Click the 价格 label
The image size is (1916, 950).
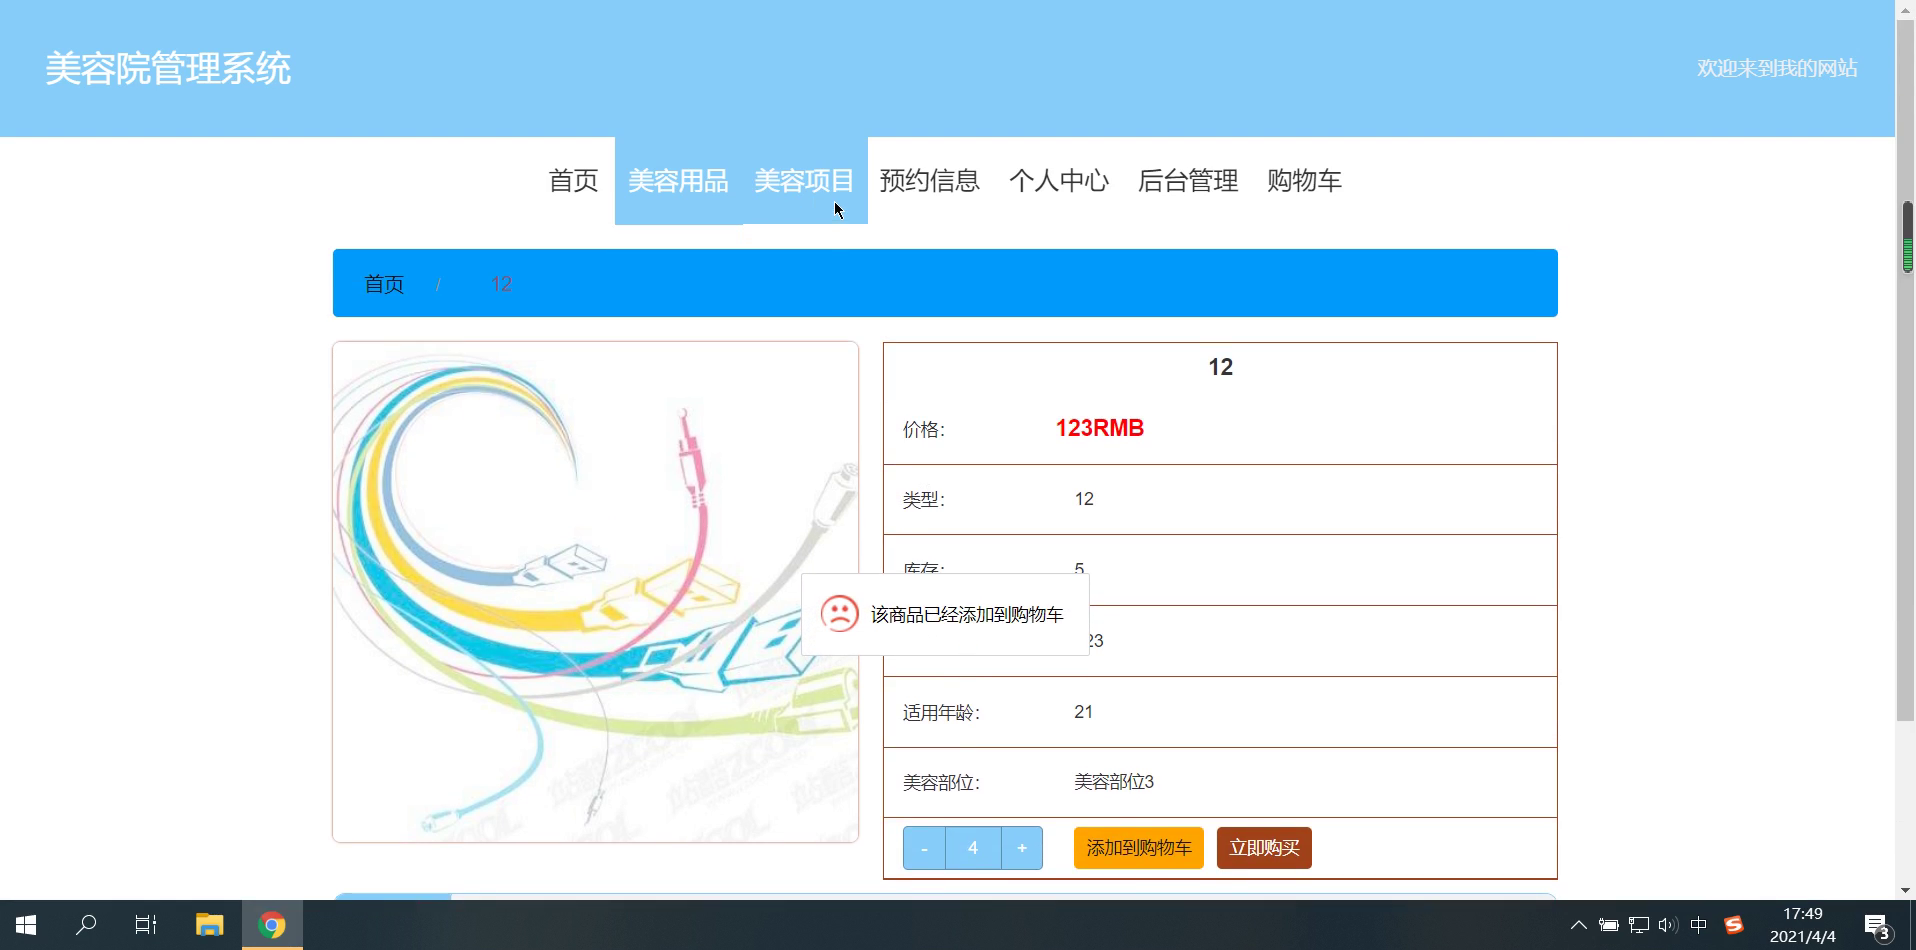click(924, 430)
